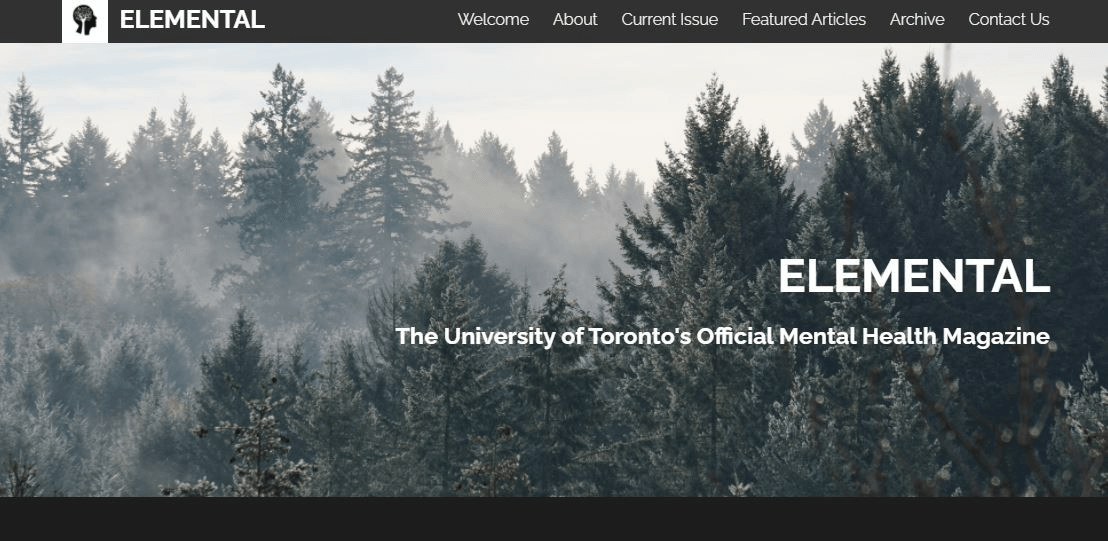The image size is (1108, 541).
Task: Click the Contact Us nav link
Action: tap(1009, 20)
